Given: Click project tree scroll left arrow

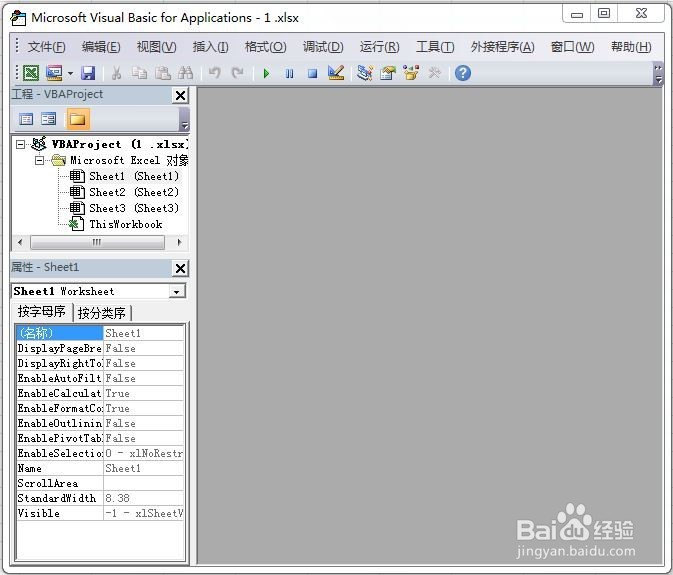Looking at the screenshot, I should tap(20, 242).
